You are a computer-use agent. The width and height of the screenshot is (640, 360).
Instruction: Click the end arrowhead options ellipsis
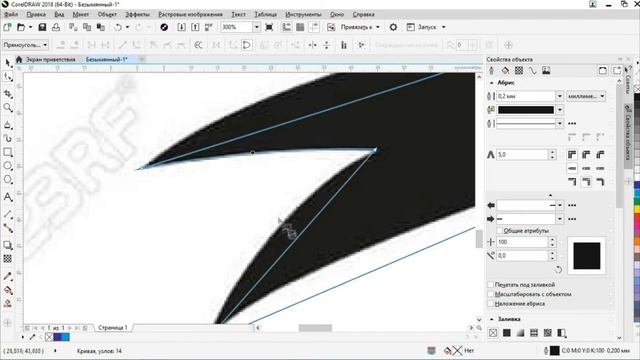(572, 219)
